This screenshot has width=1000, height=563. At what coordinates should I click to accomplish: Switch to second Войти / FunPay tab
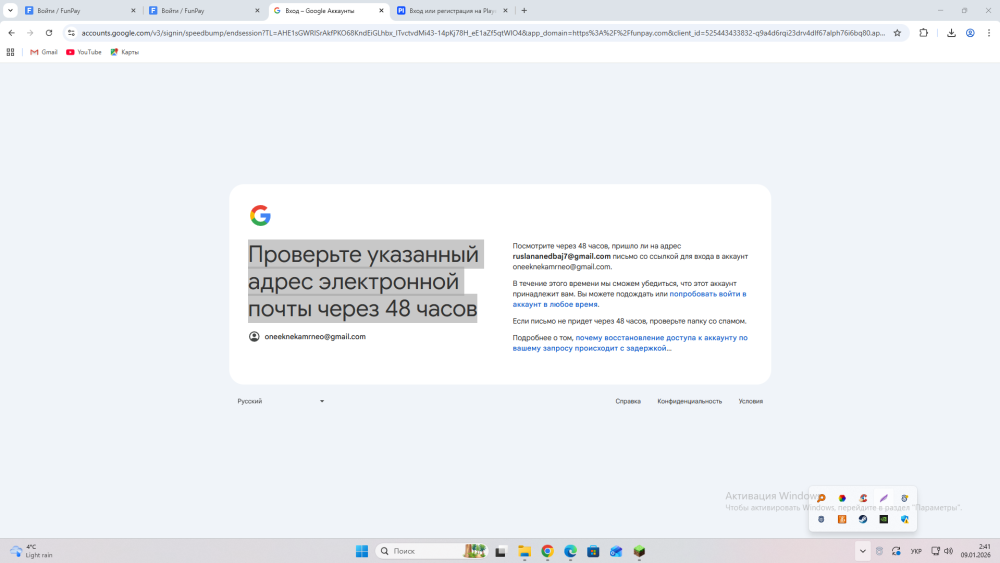pos(204,11)
